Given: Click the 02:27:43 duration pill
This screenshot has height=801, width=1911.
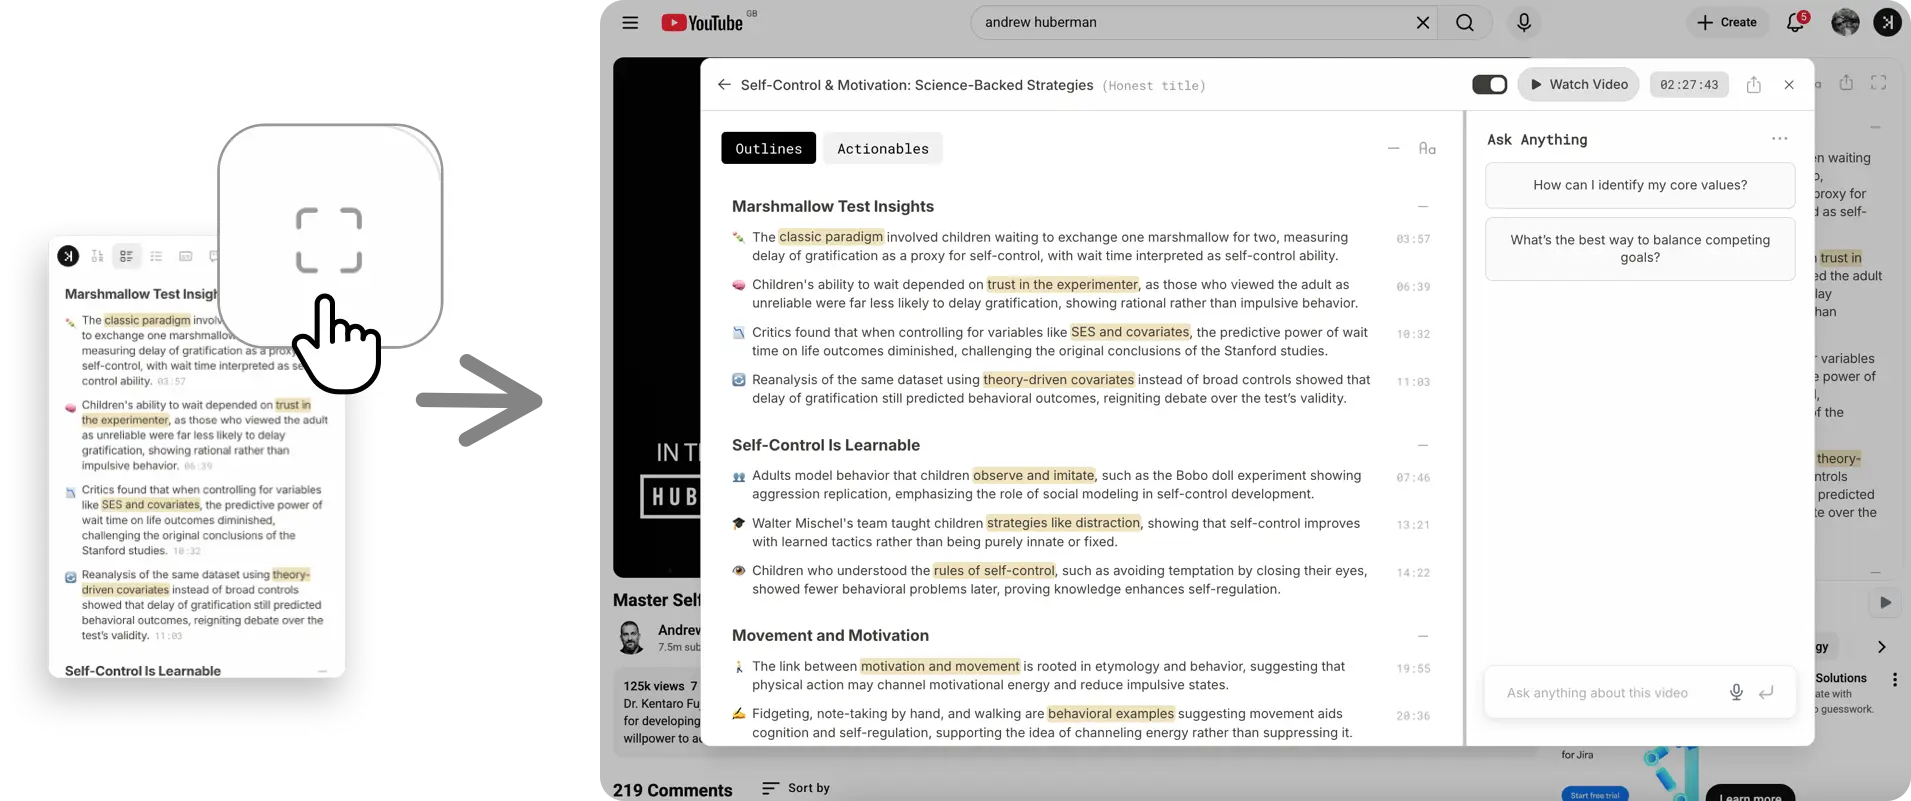Looking at the screenshot, I should click(x=1689, y=85).
